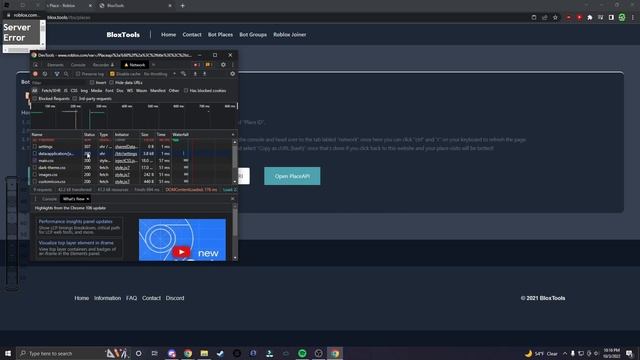This screenshot has height=360, width=640.
Task: Show hidden system tray icons chevron
Action: [565, 353]
